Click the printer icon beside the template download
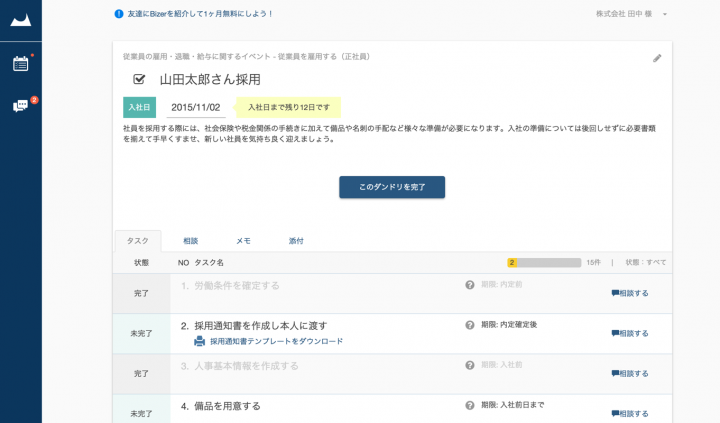 (199, 341)
